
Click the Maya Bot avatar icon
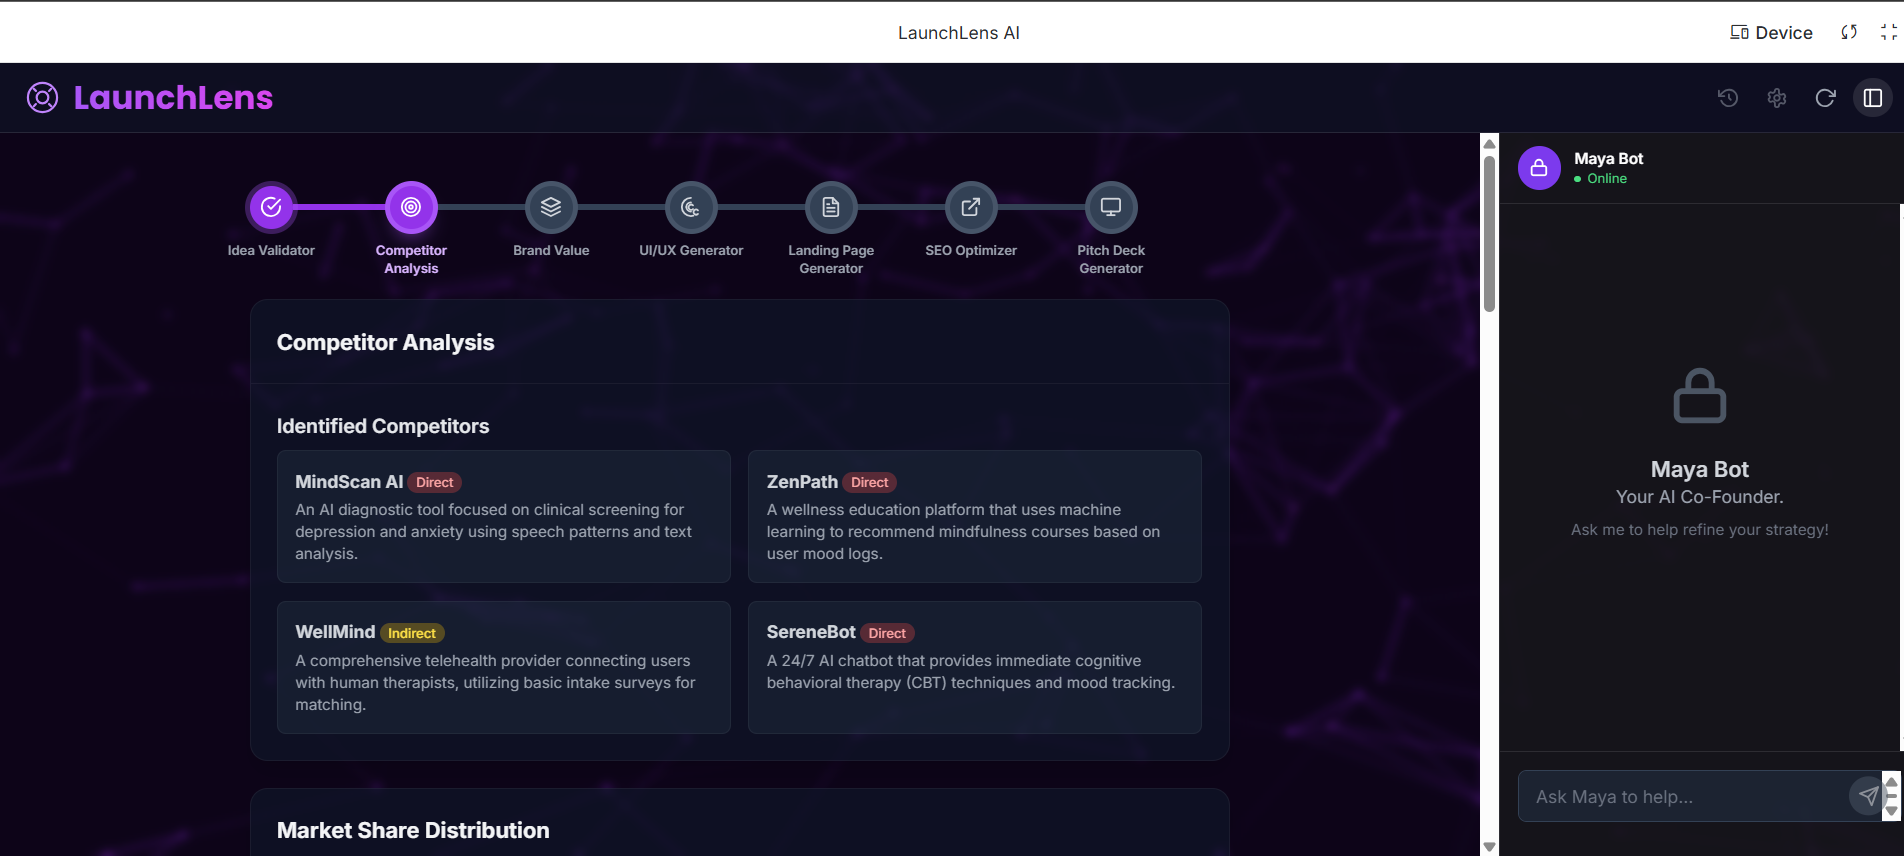(x=1539, y=168)
